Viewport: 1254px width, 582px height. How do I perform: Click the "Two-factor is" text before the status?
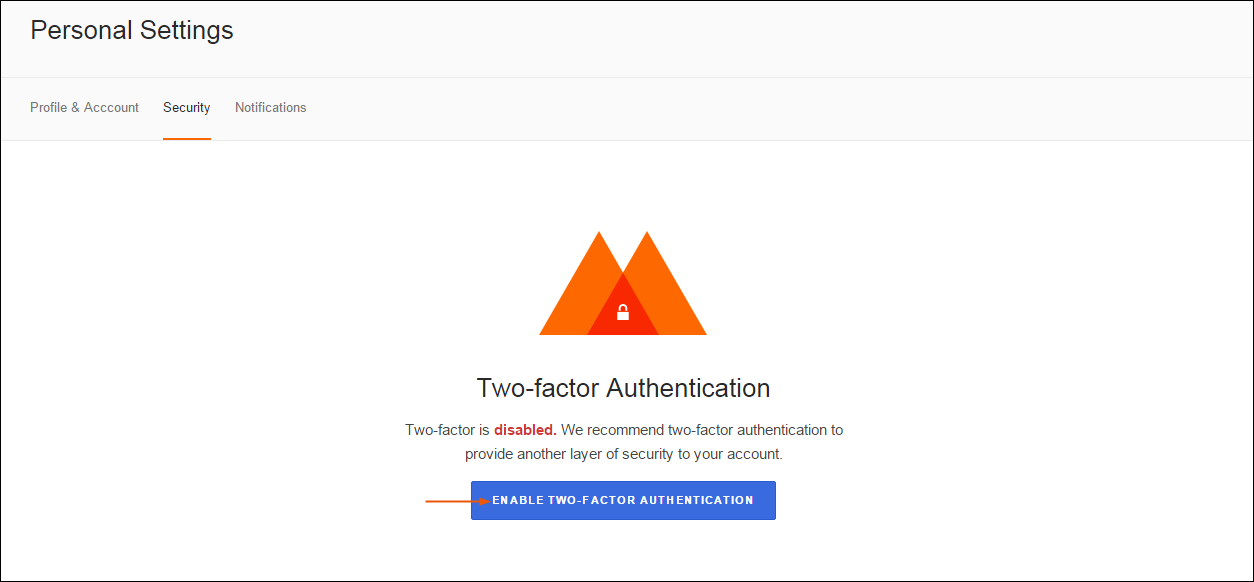pyautogui.click(x=447, y=430)
